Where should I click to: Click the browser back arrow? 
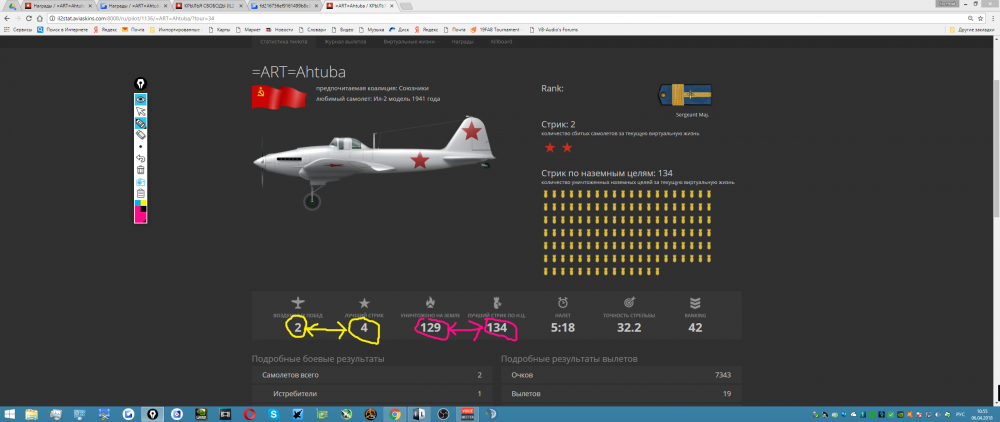click(7, 18)
